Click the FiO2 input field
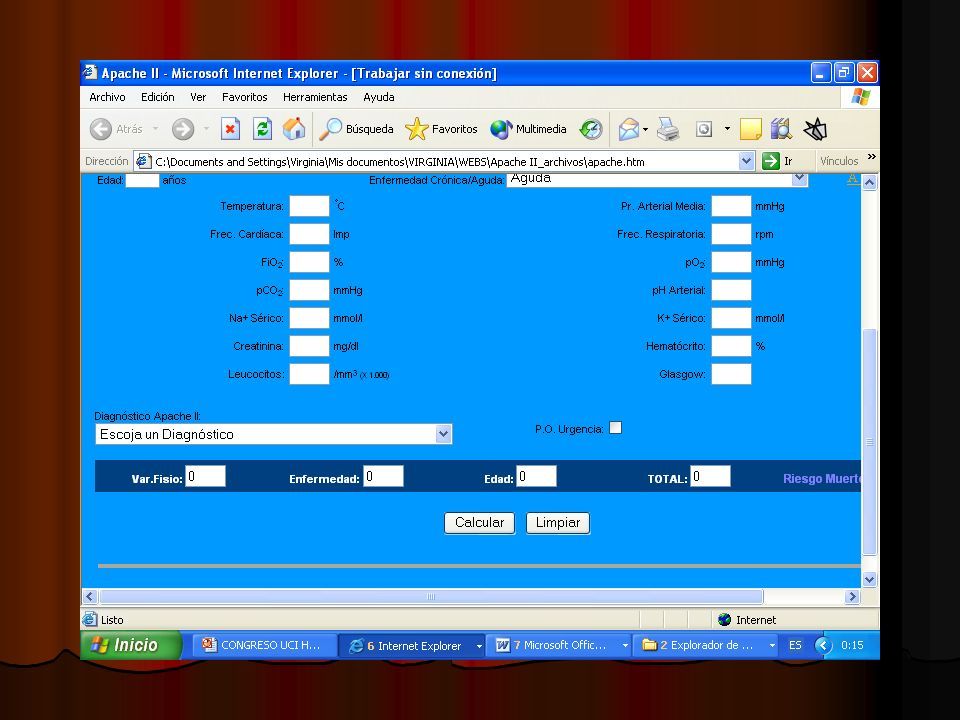The width and height of the screenshot is (960, 720). pyautogui.click(x=309, y=262)
